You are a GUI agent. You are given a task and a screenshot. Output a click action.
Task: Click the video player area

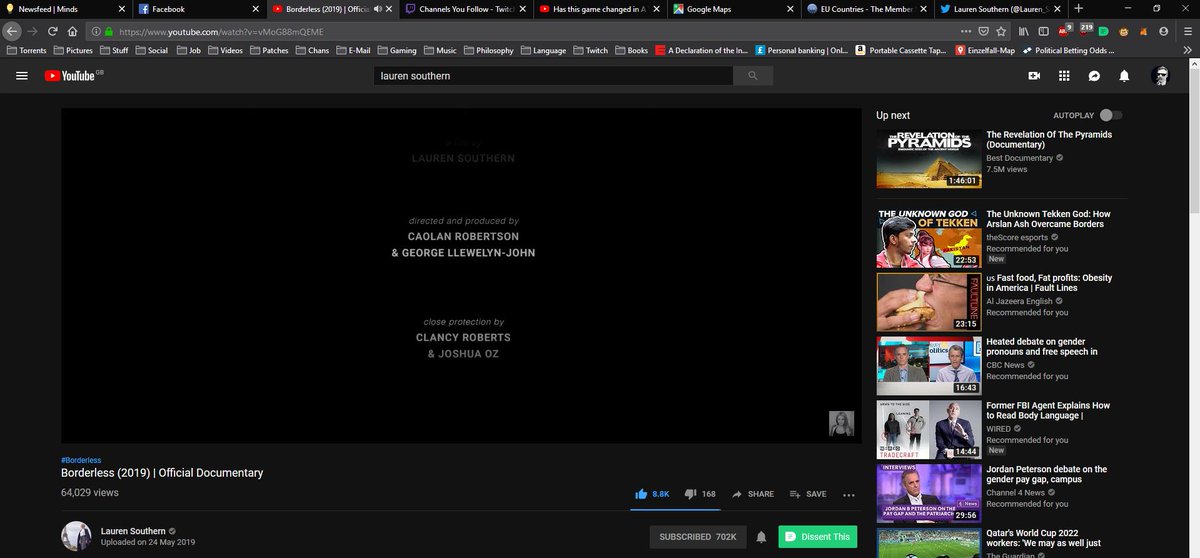(461, 275)
